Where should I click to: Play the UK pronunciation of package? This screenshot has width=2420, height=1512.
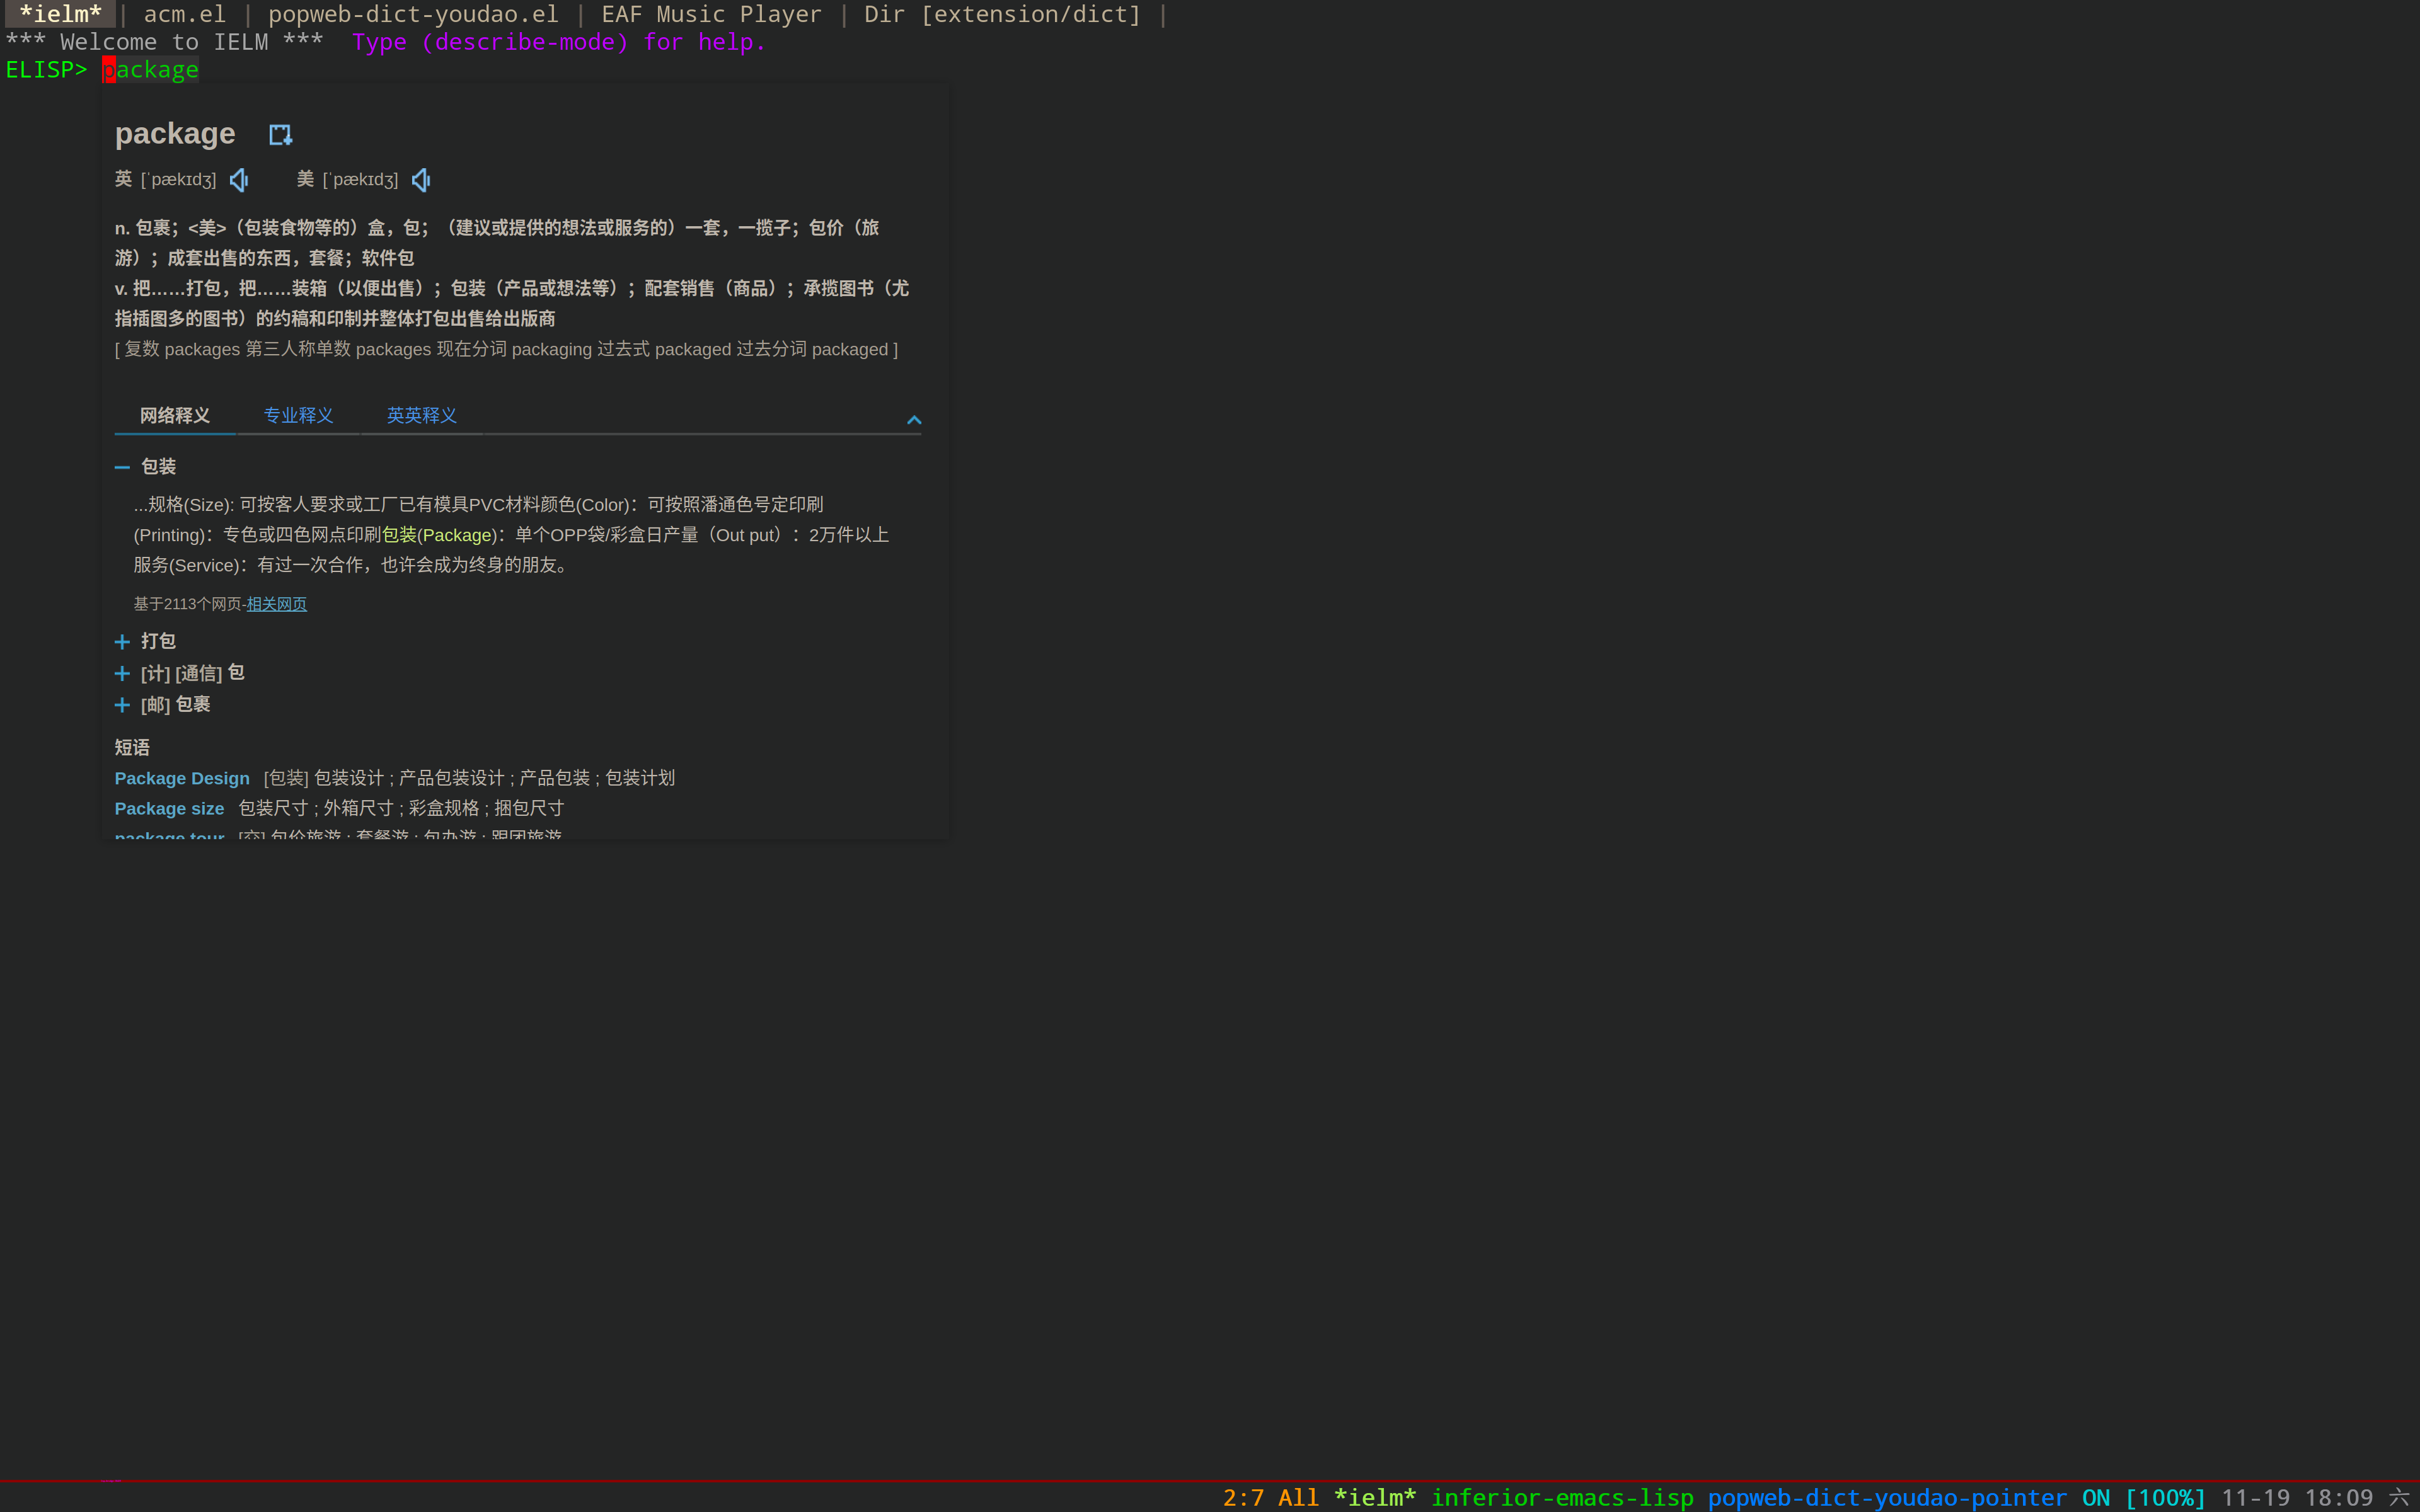tap(238, 179)
